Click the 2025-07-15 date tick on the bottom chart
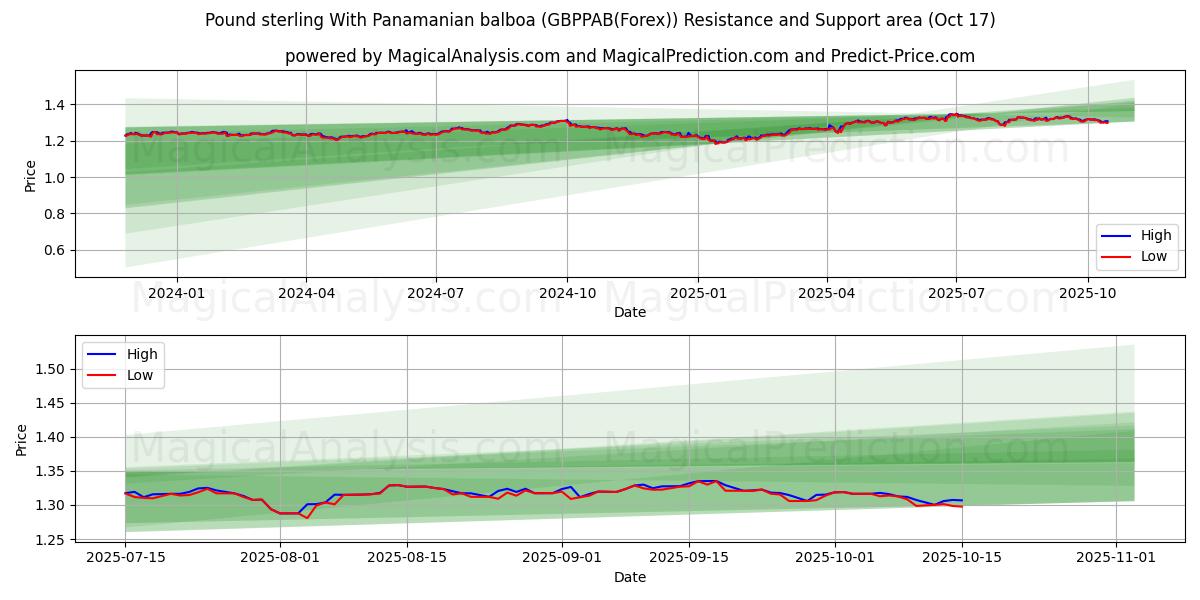The width and height of the screenshot is (1200, 600). point(125,557)
